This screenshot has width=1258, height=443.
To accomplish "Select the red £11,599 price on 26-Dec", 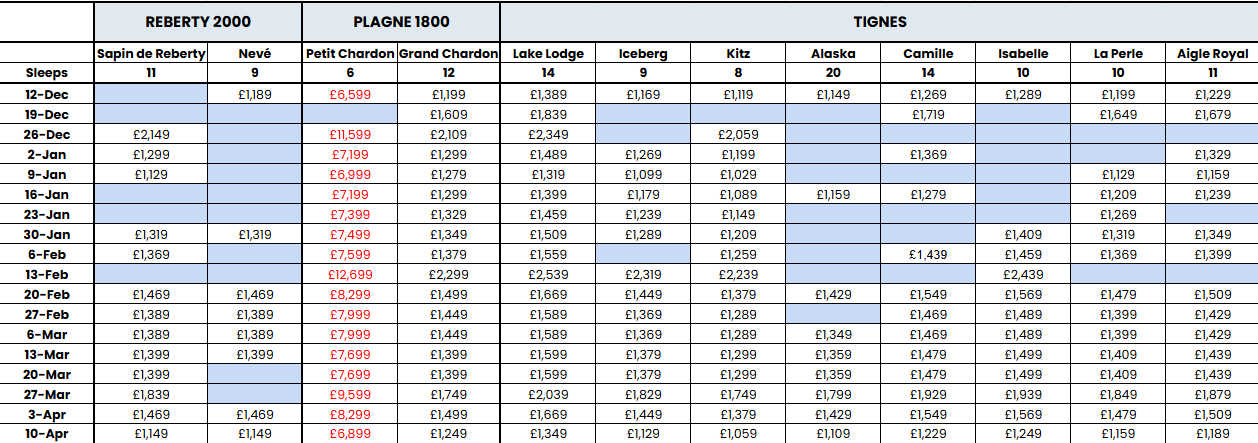I will point(350,134).
